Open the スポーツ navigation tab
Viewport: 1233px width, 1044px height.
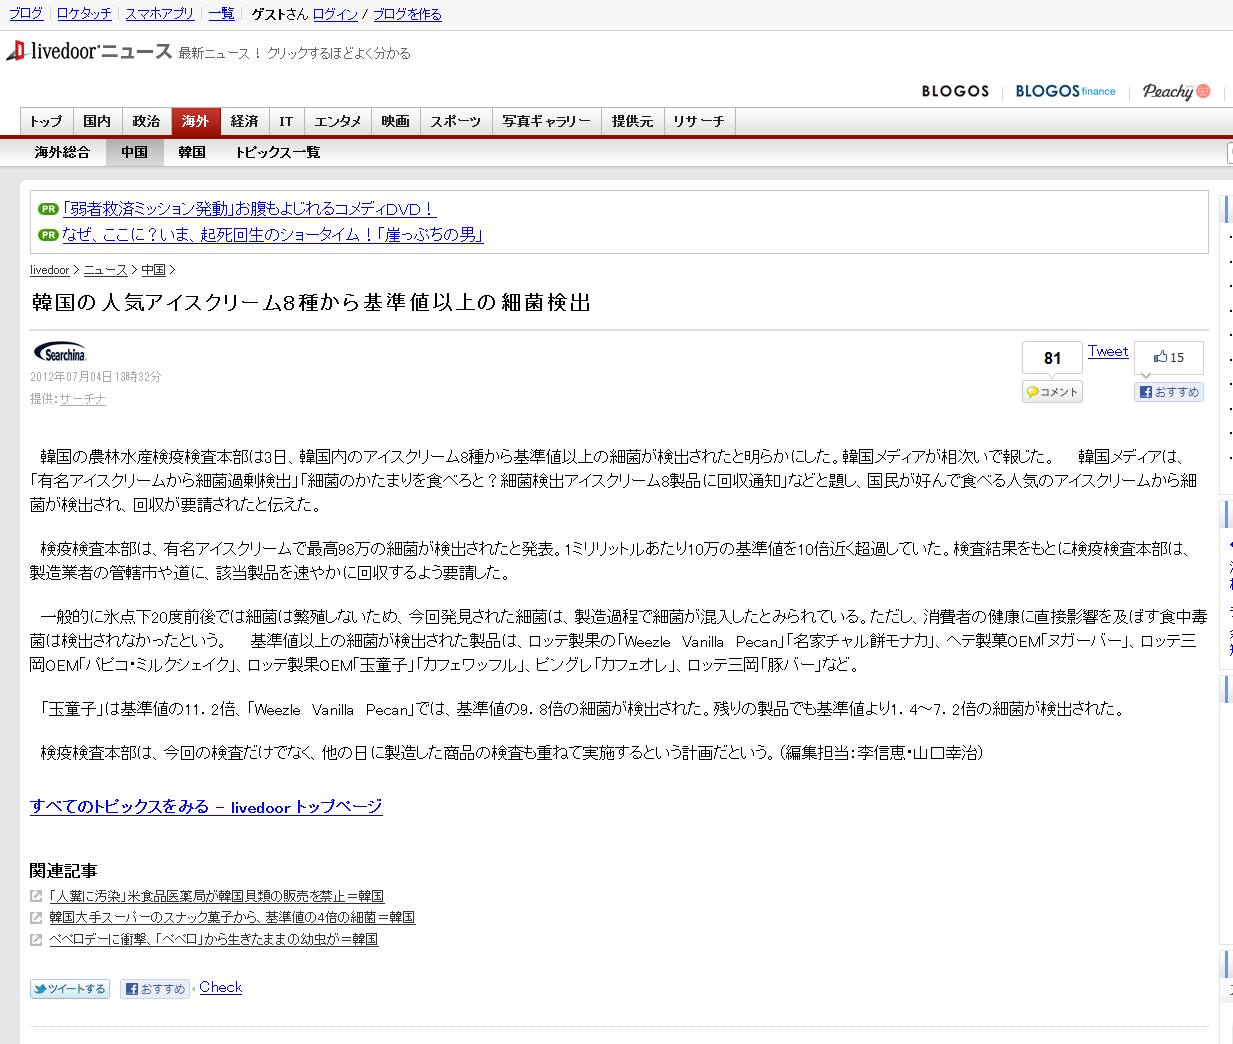point(456,121)
